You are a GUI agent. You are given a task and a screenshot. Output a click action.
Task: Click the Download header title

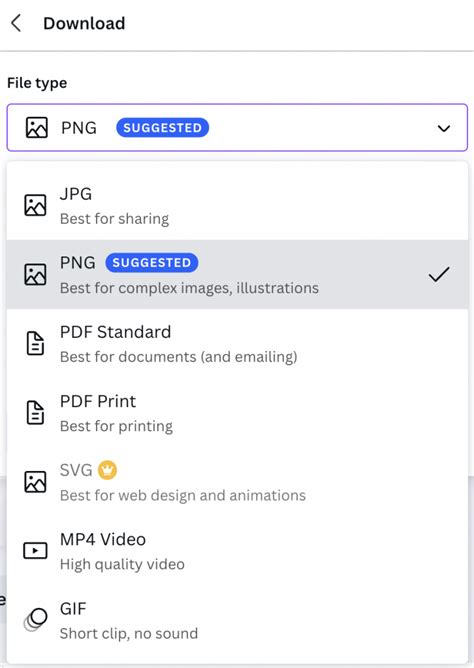[84, 23]
